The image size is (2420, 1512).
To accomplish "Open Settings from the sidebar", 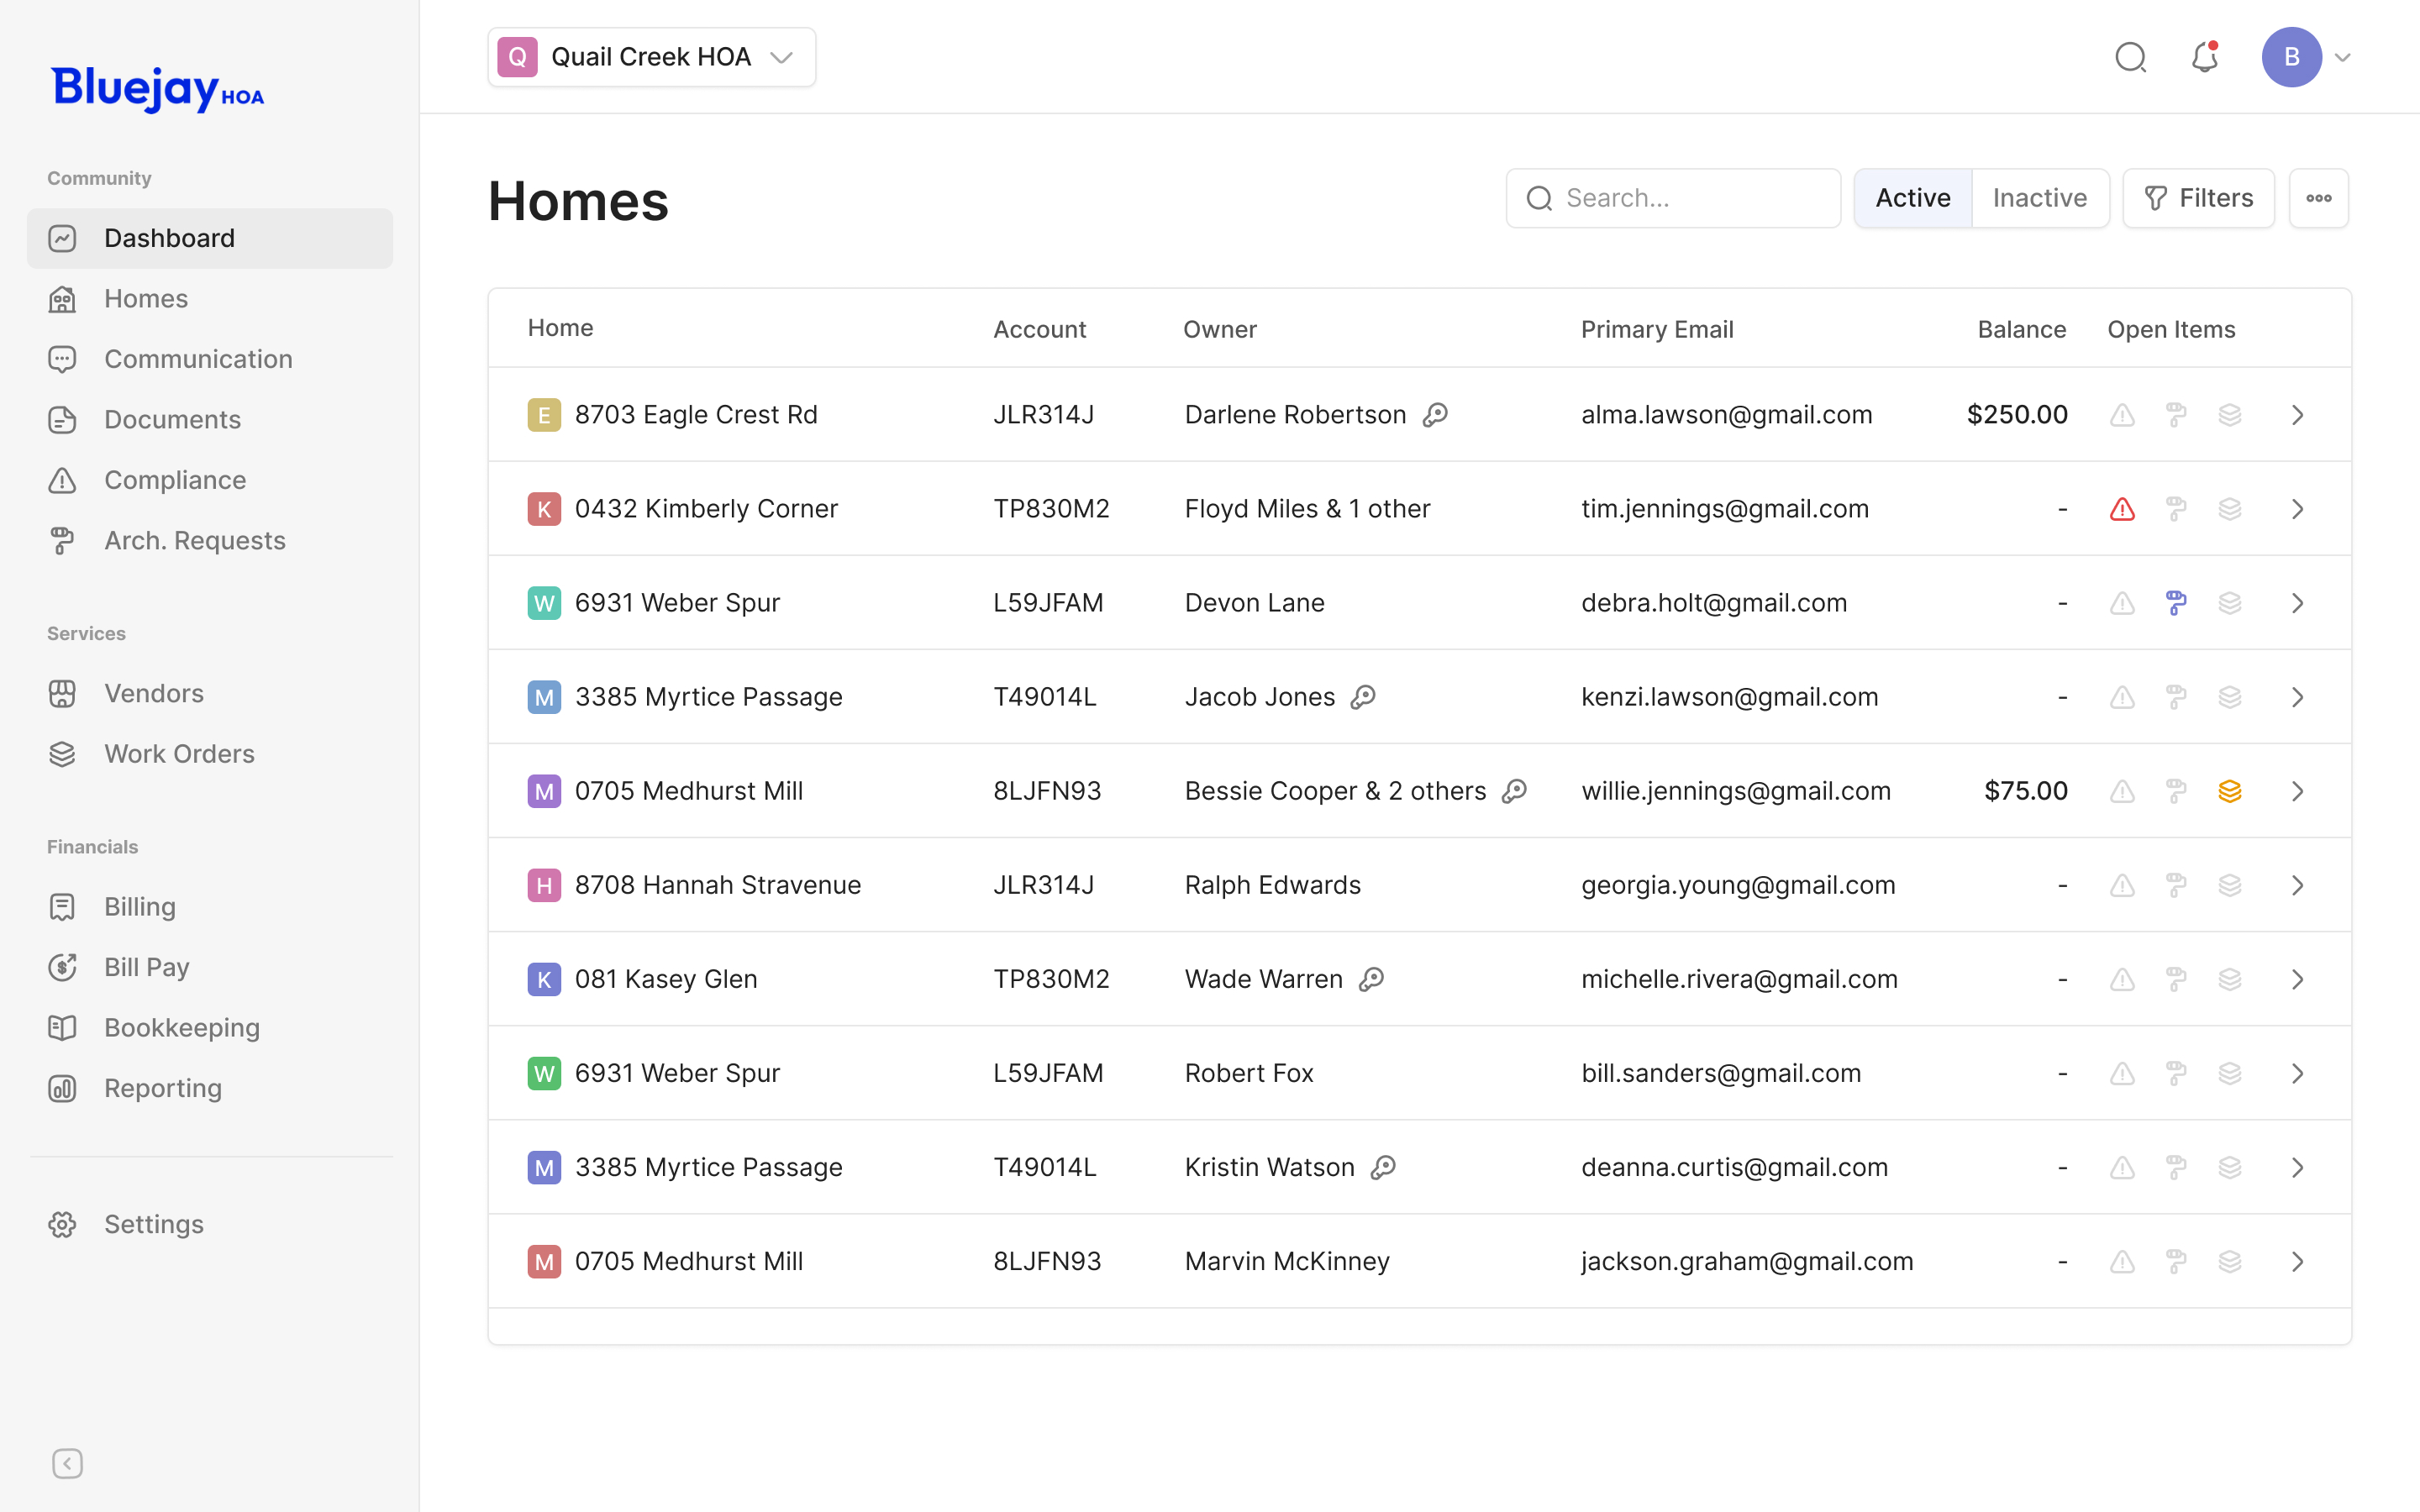I will pyautogui.click(x=154, y=1224).
